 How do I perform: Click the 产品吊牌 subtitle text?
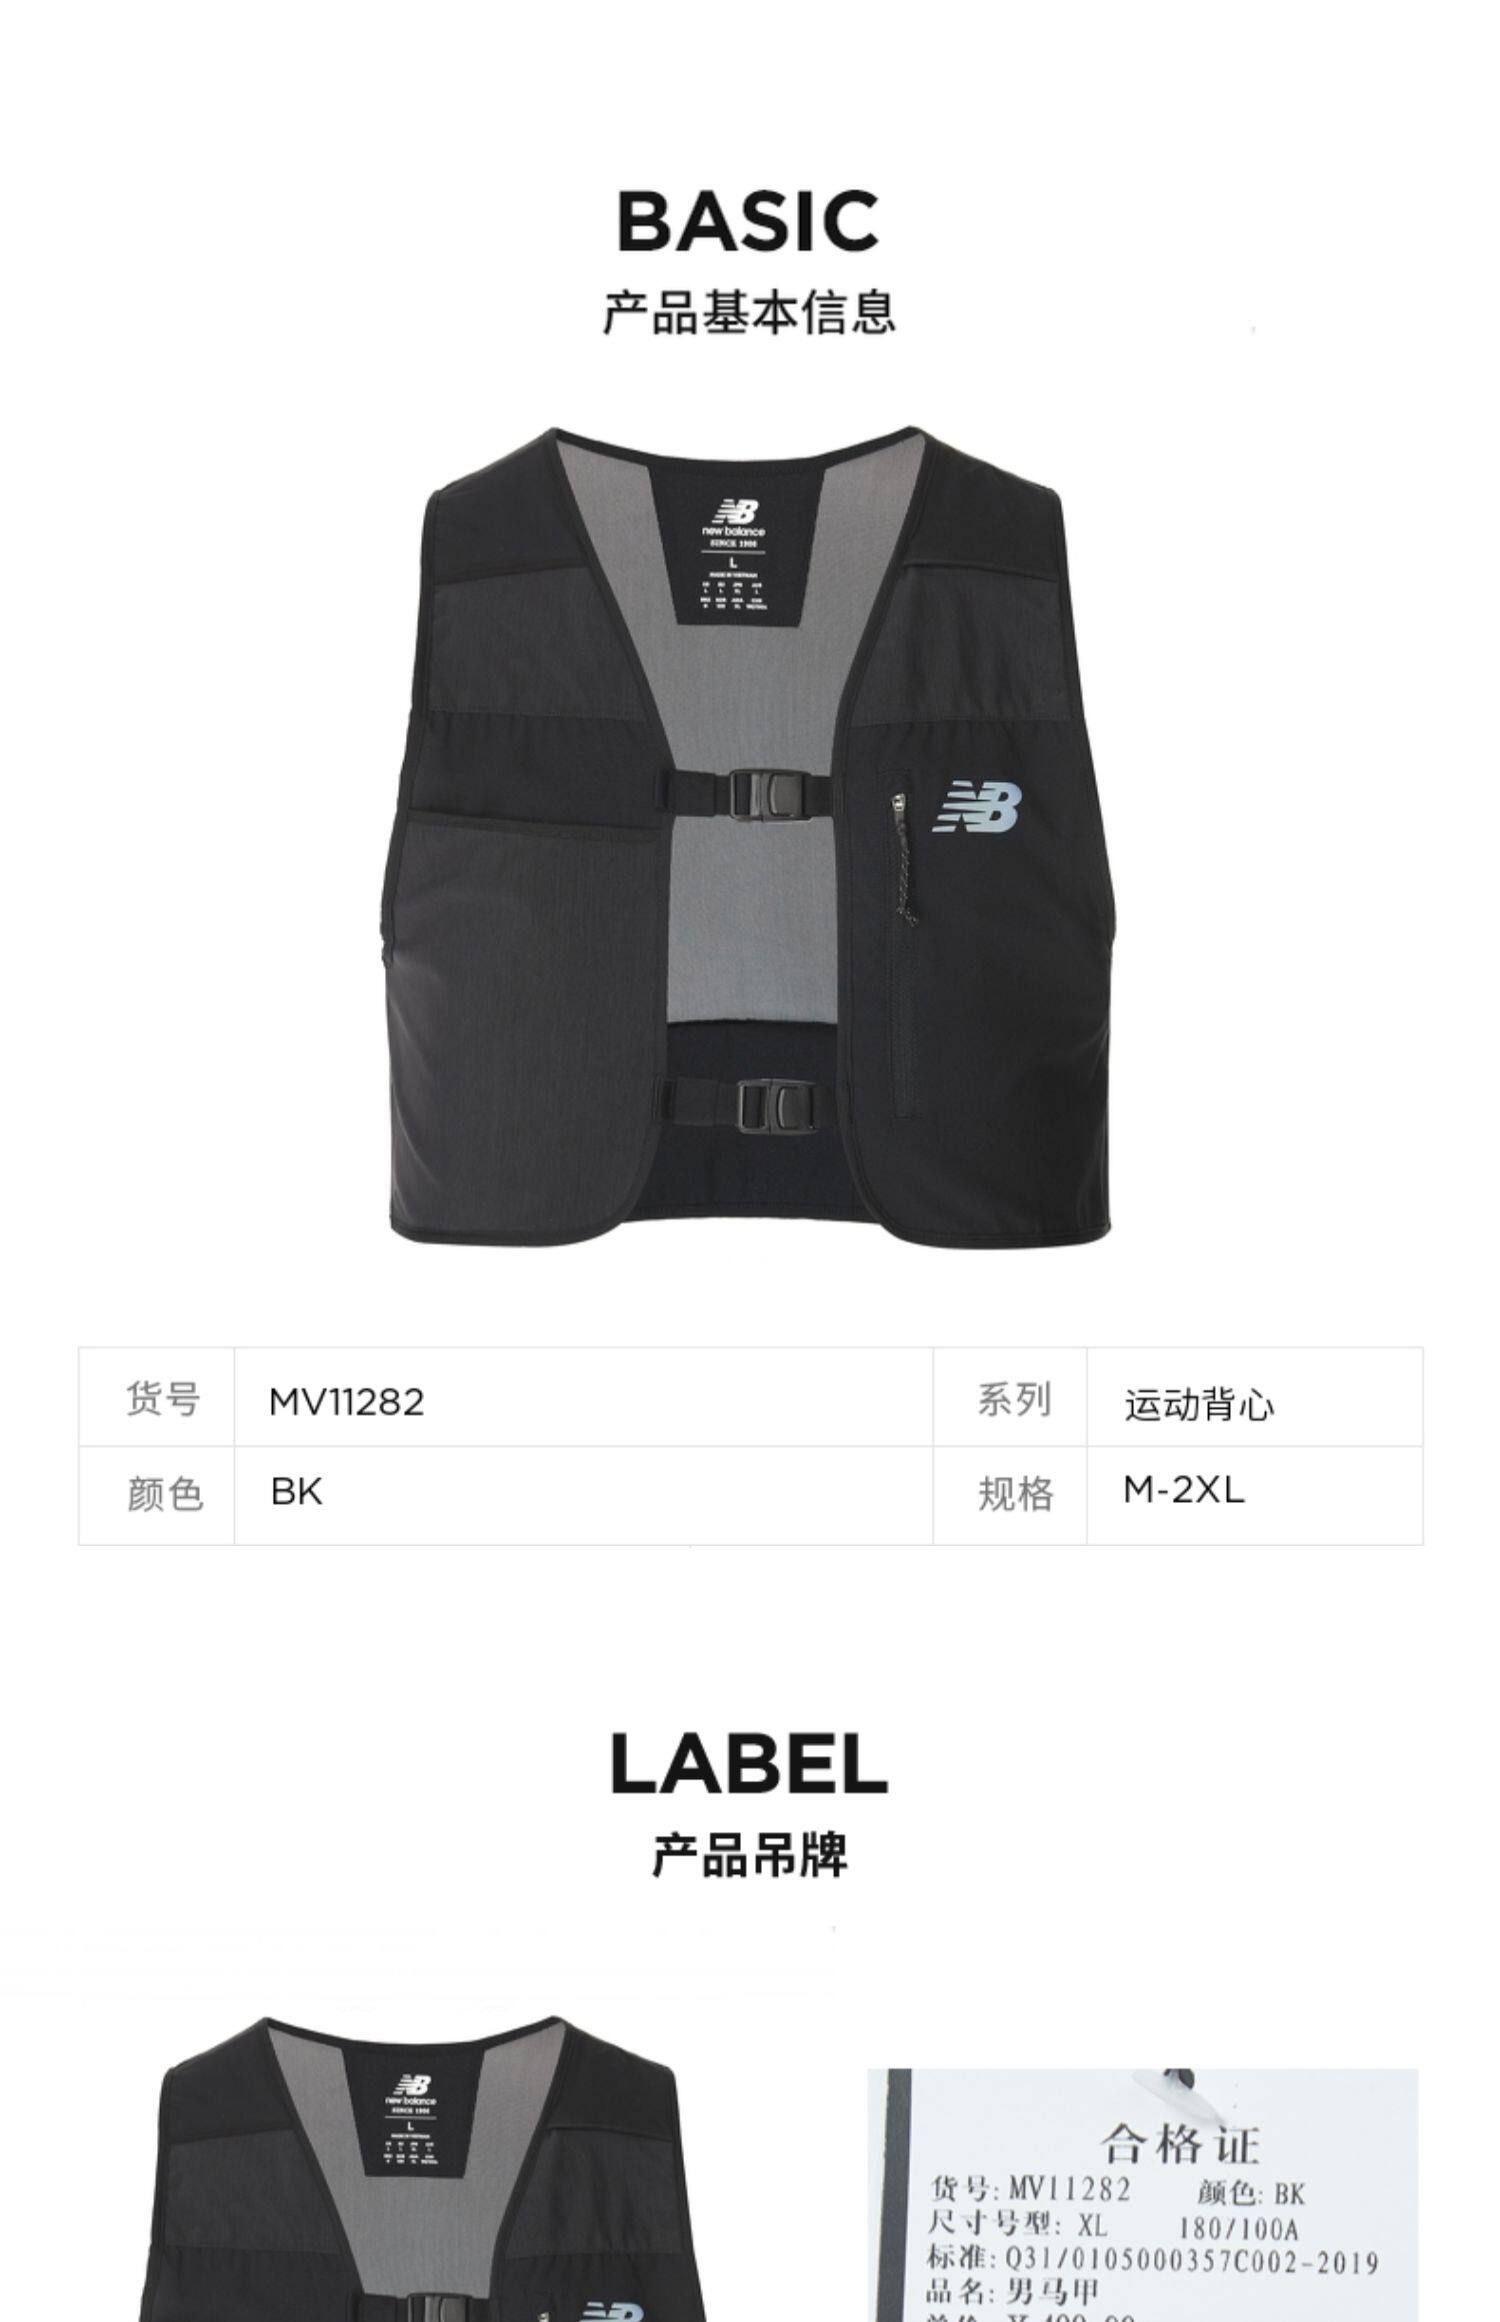(748, 1855)
